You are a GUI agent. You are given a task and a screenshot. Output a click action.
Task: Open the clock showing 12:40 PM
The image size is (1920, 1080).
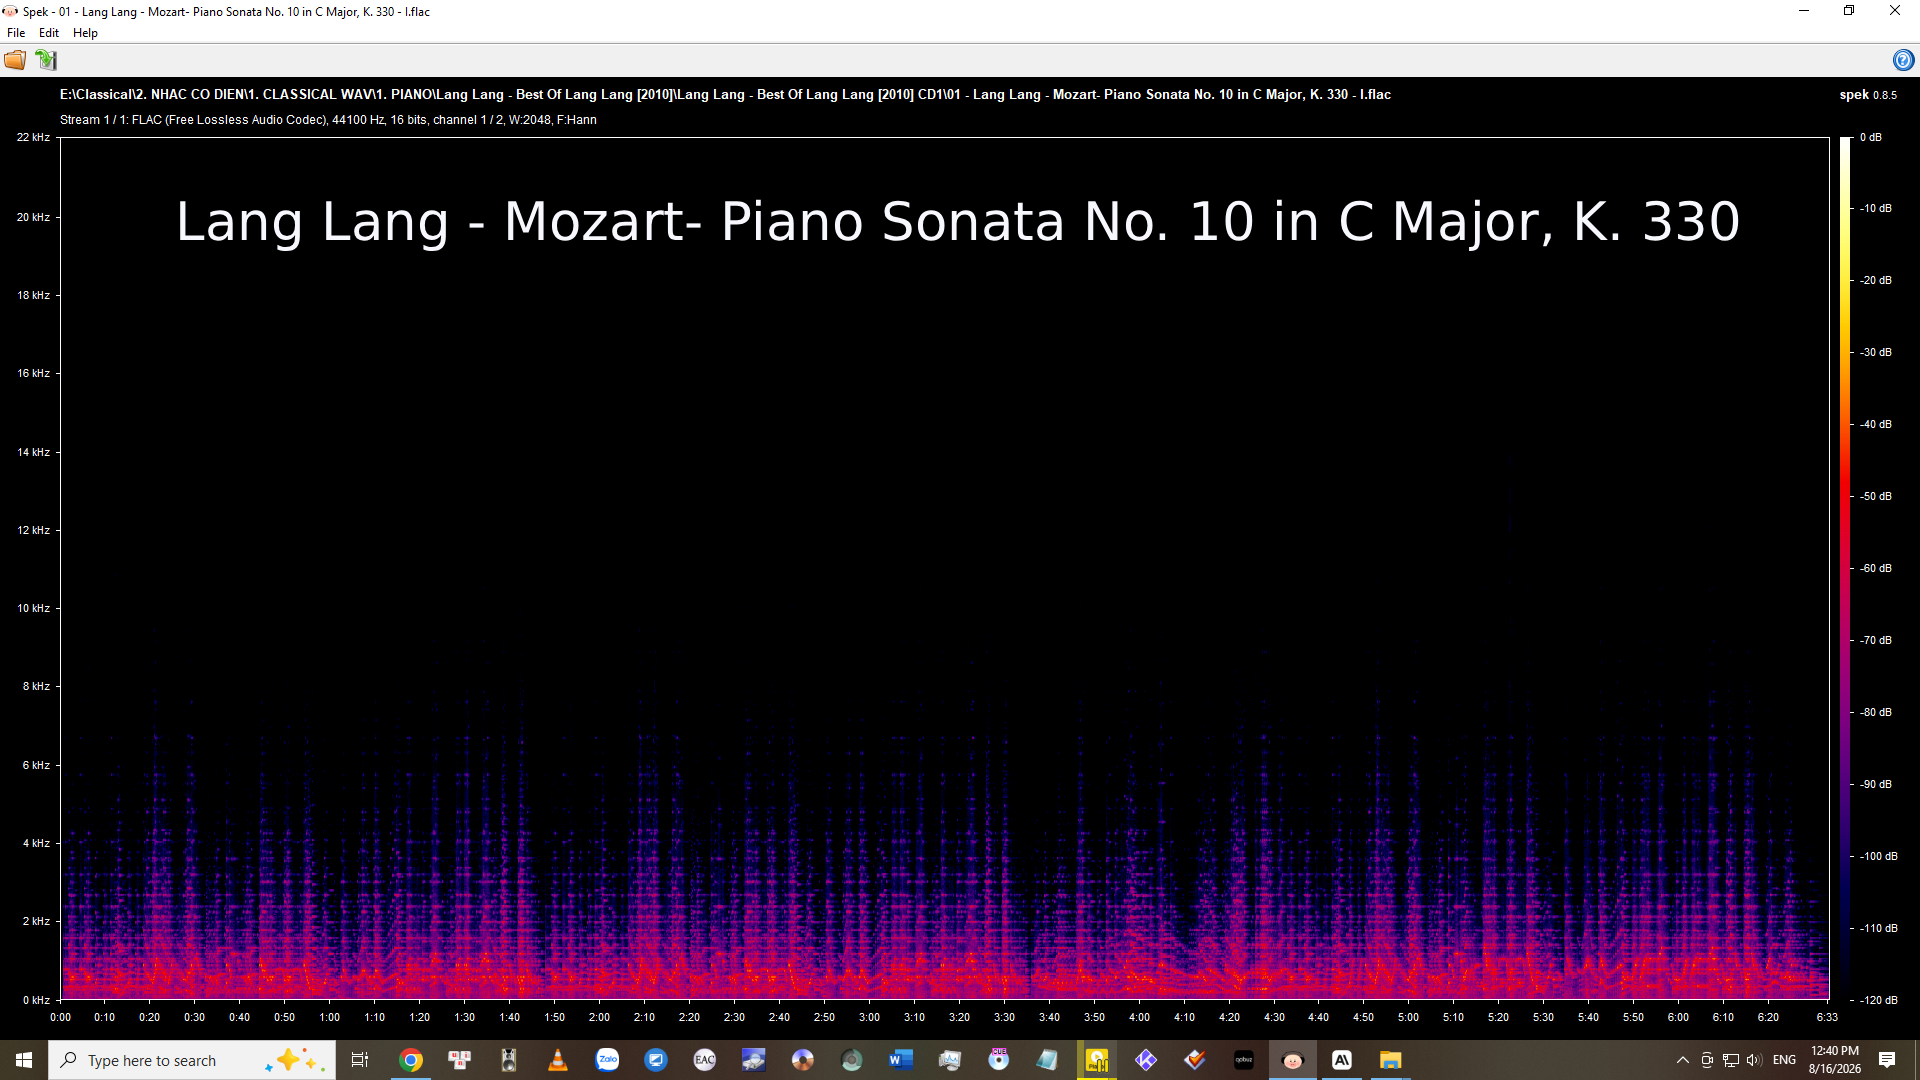(x=1835, y=1060)
